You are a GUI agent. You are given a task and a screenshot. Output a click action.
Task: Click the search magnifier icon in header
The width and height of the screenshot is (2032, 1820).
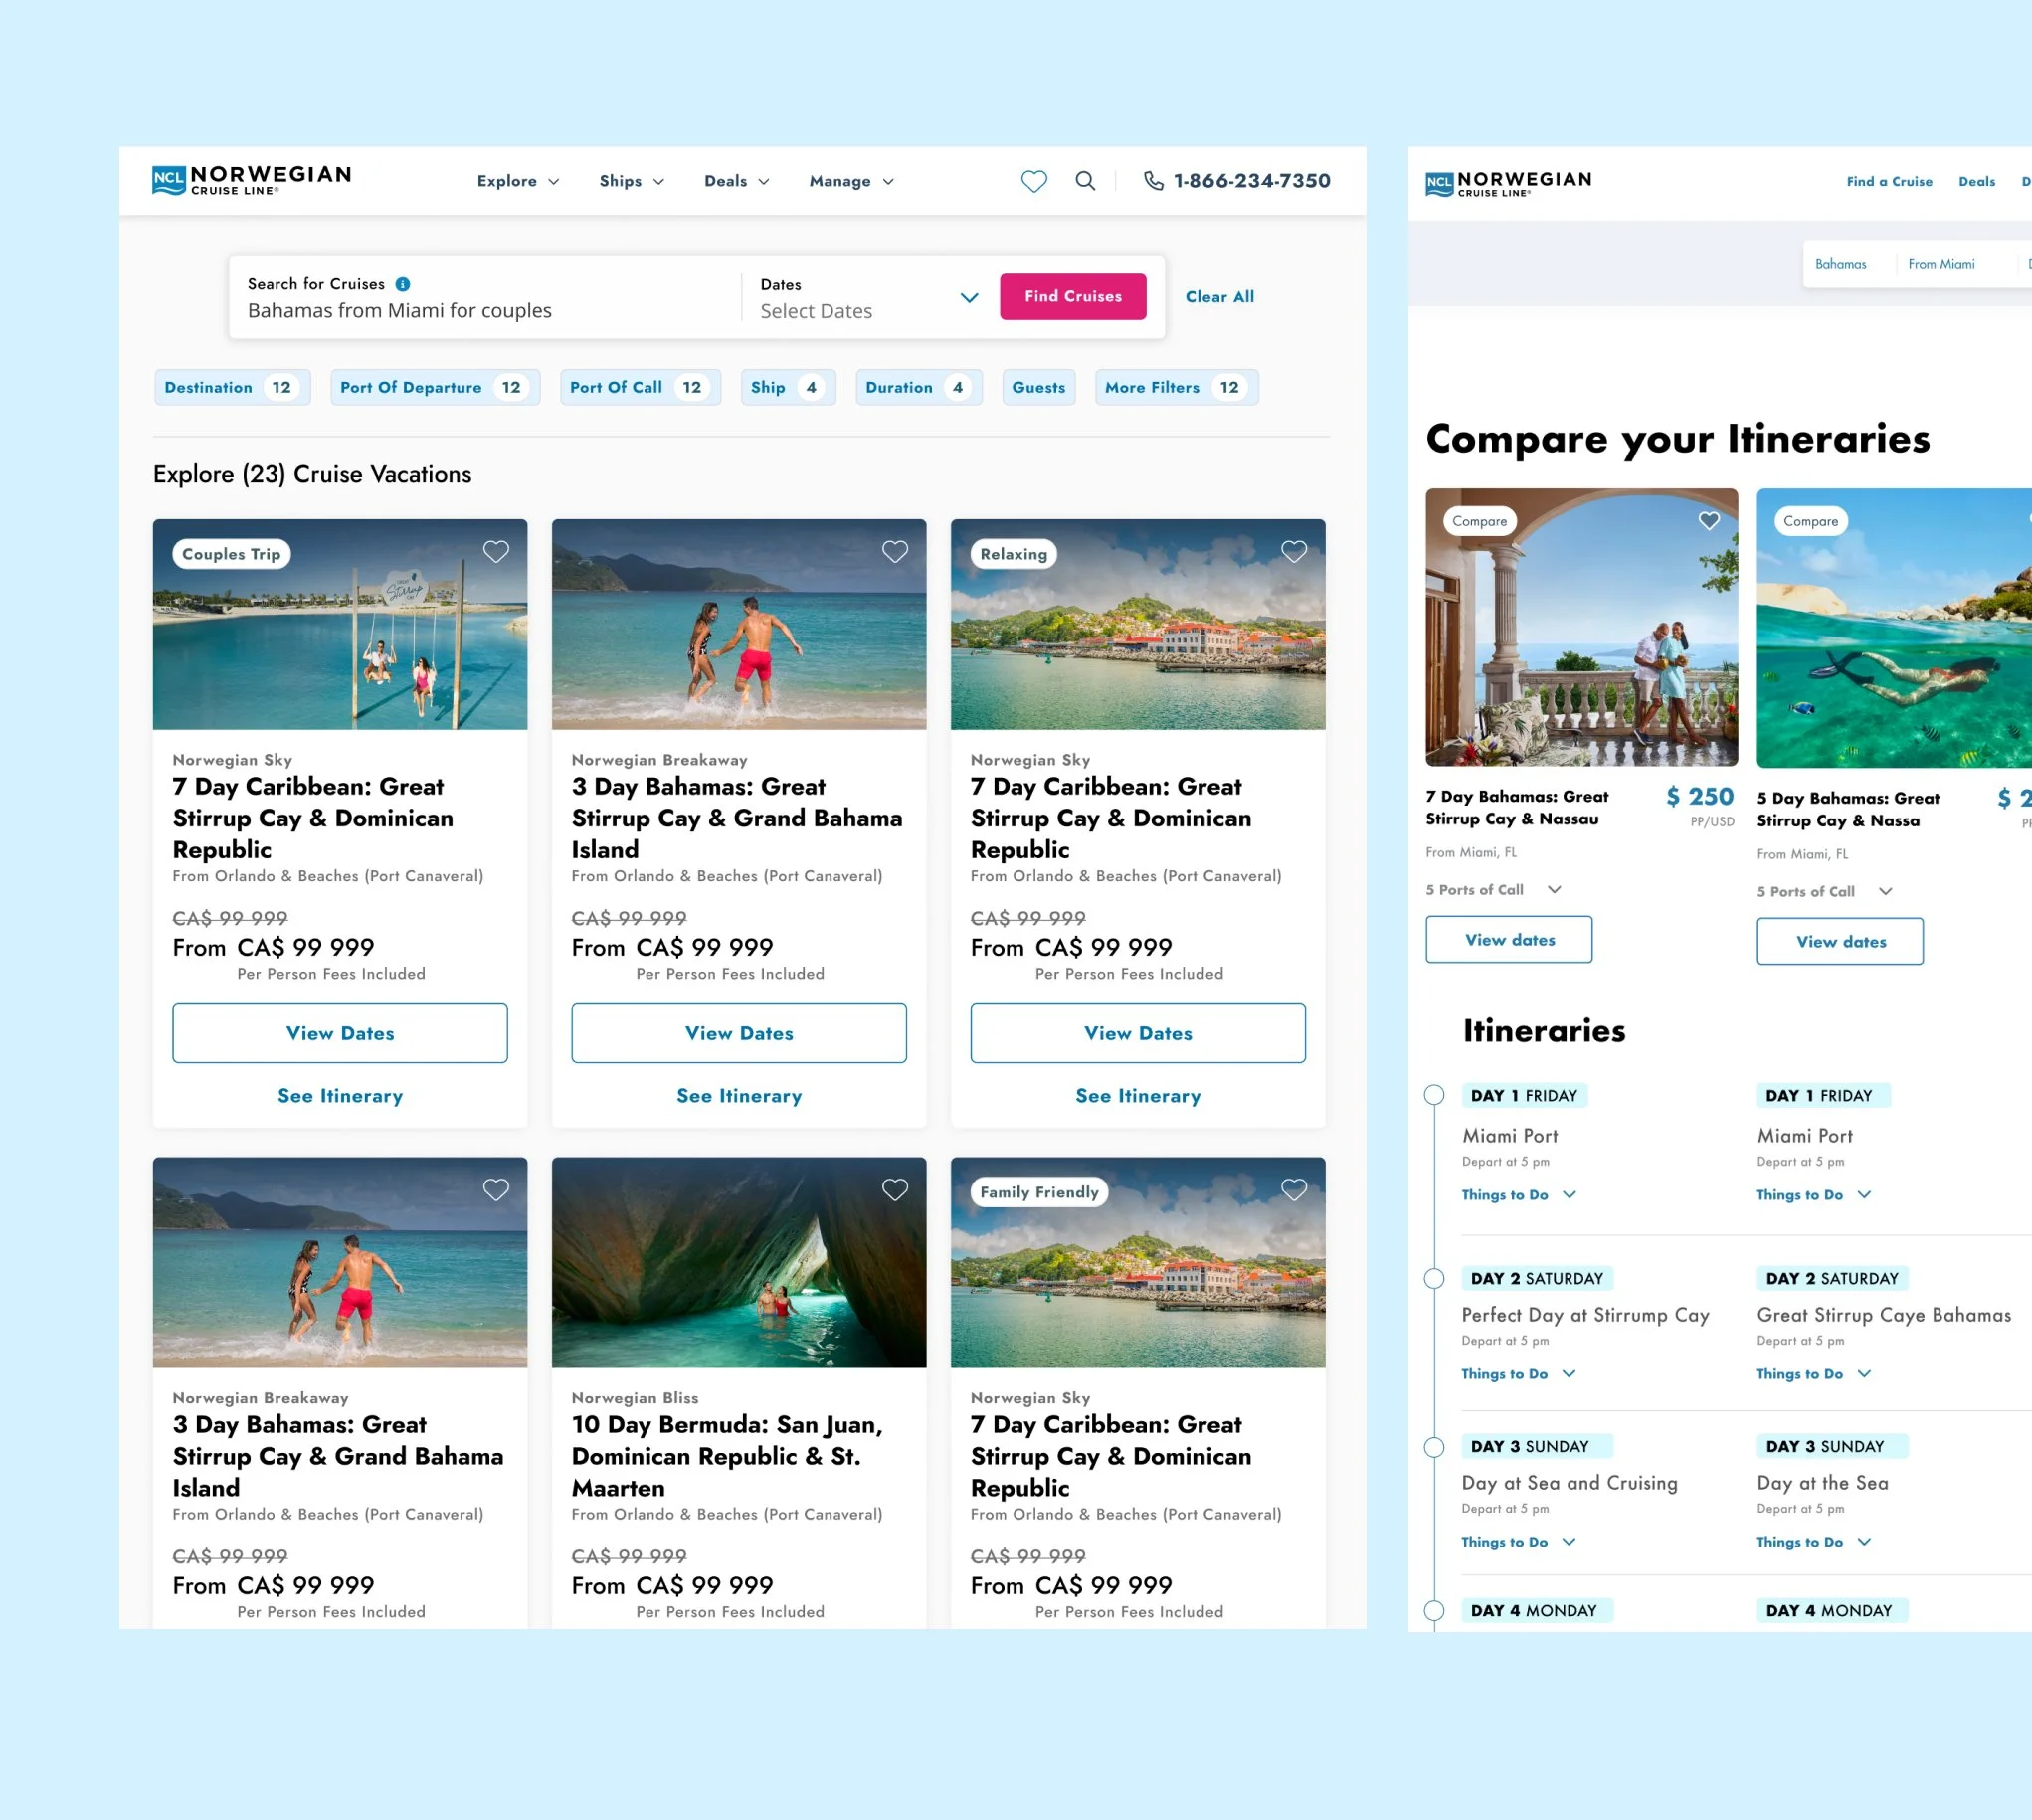point(1084,181)
